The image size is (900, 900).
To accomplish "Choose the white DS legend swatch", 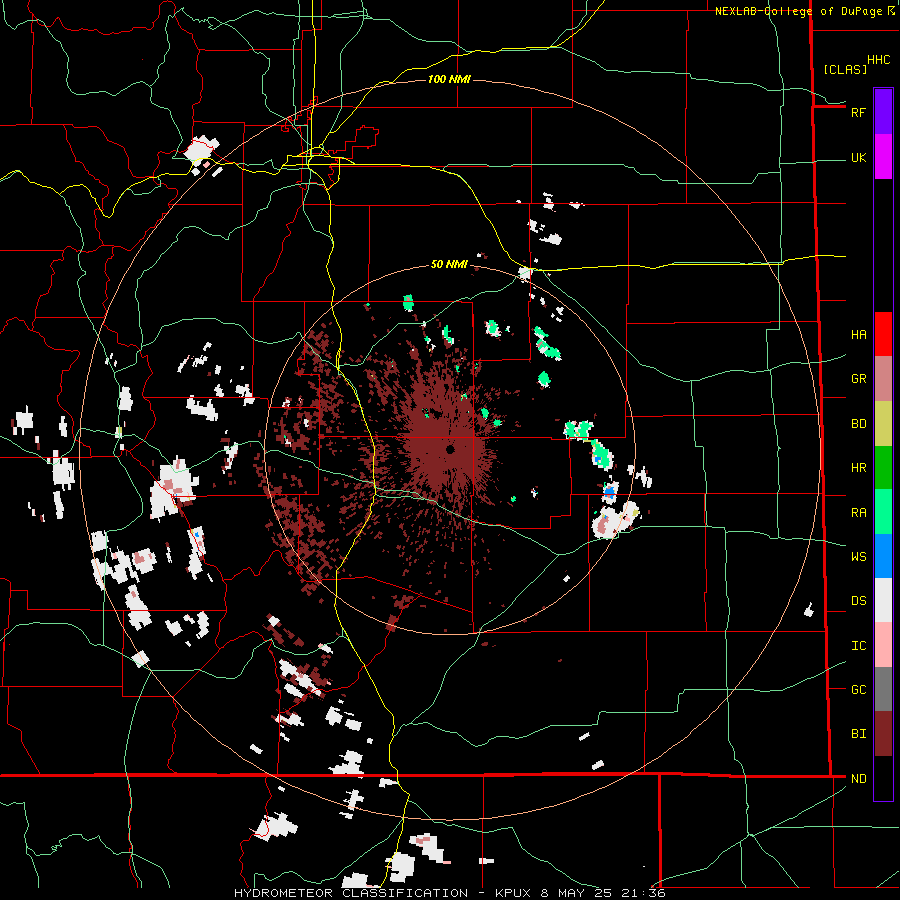I will click(883, 600).
